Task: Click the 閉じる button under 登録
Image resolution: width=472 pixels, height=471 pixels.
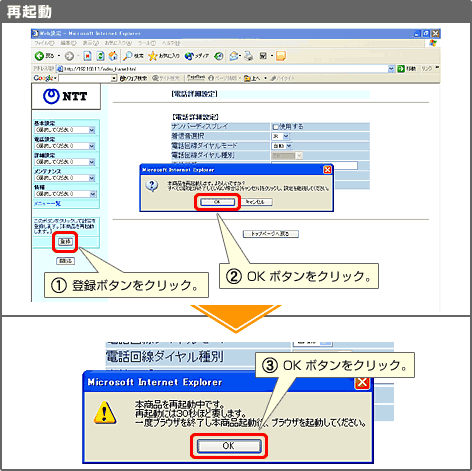Action: pyautogui.click(x=66, y=261)
